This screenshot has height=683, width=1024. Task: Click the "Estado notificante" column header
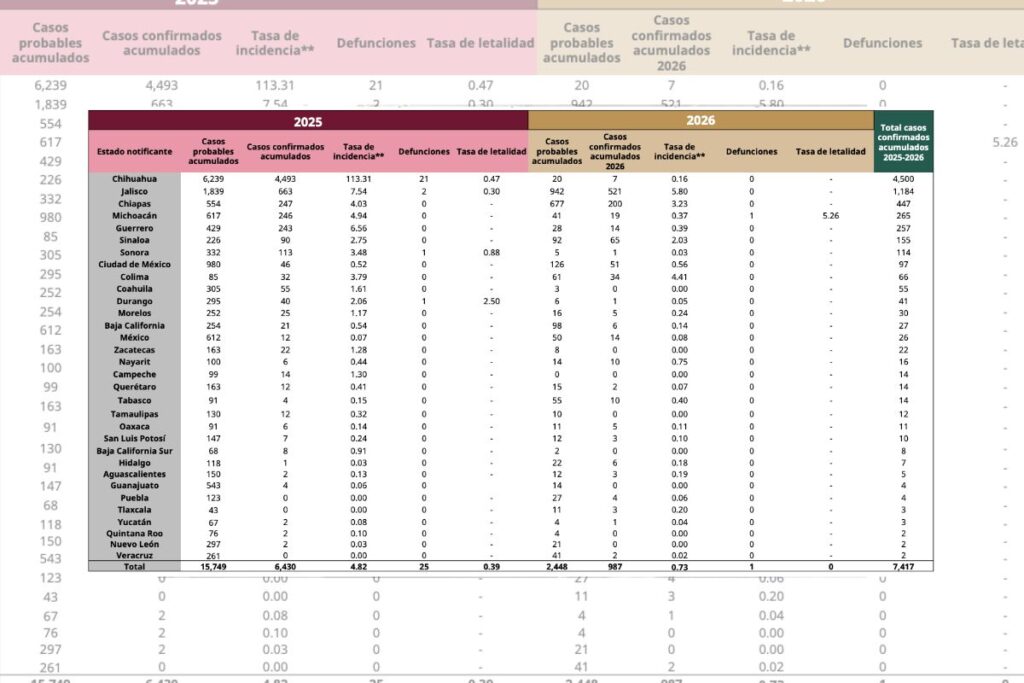134,151
